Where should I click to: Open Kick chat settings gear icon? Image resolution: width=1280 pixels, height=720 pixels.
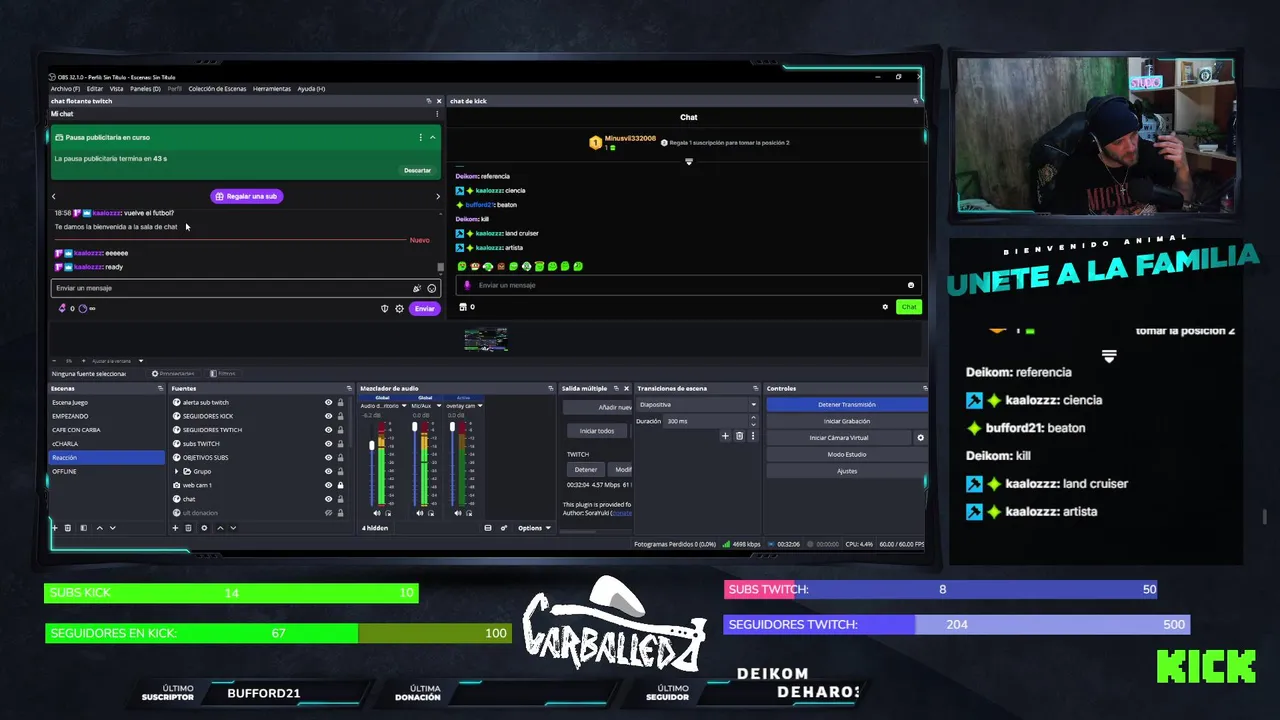[x=885, y=307]
